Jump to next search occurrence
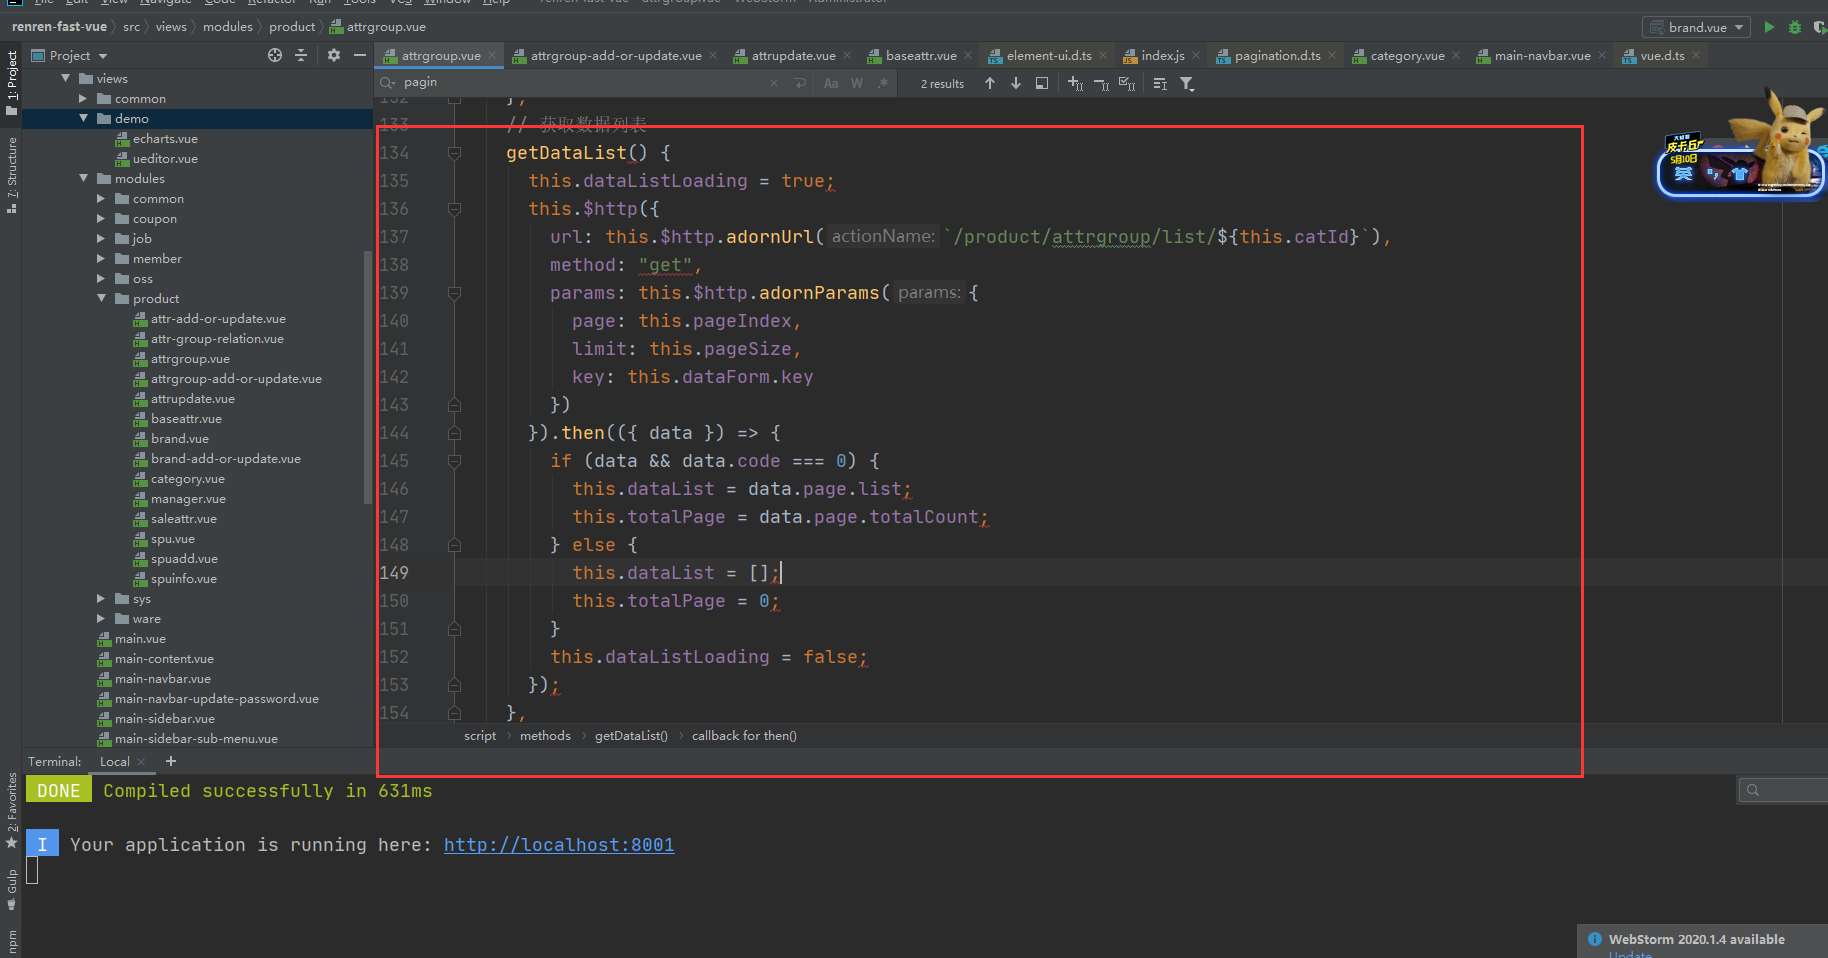This screenshot has width=1828, height=958. (x=1016, y=83)
